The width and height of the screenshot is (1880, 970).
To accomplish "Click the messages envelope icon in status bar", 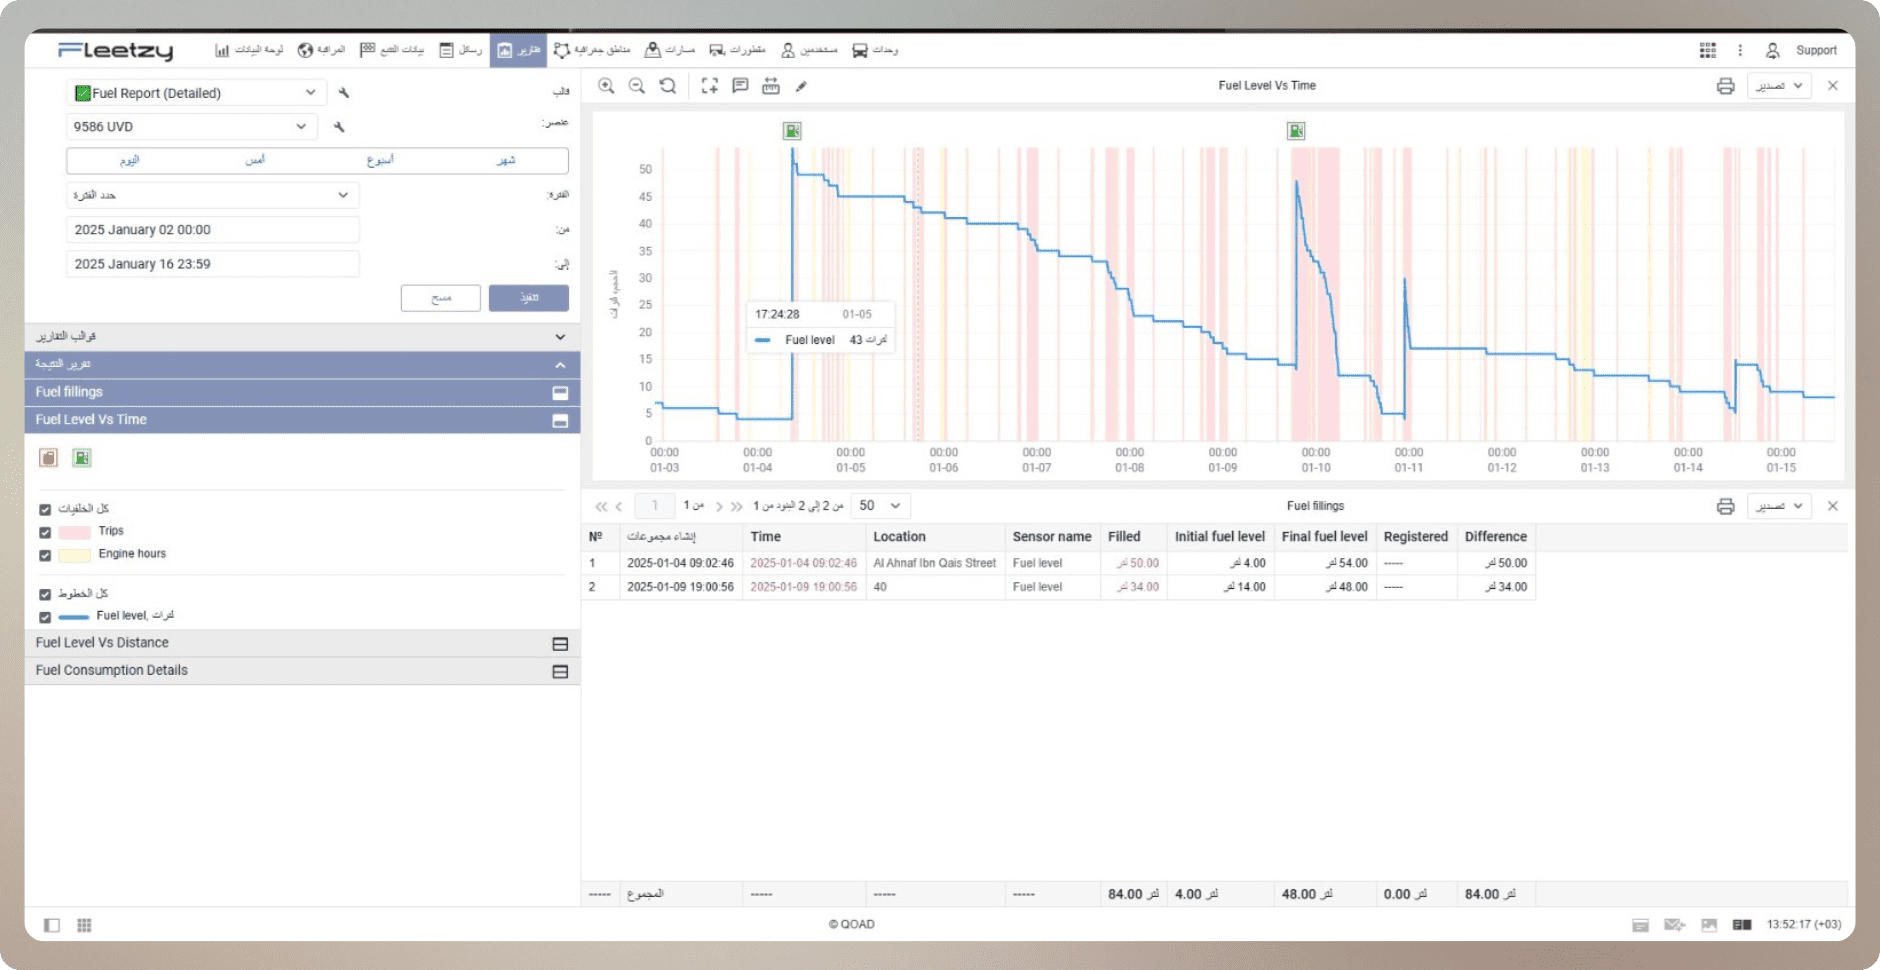I will point(1675,925).
